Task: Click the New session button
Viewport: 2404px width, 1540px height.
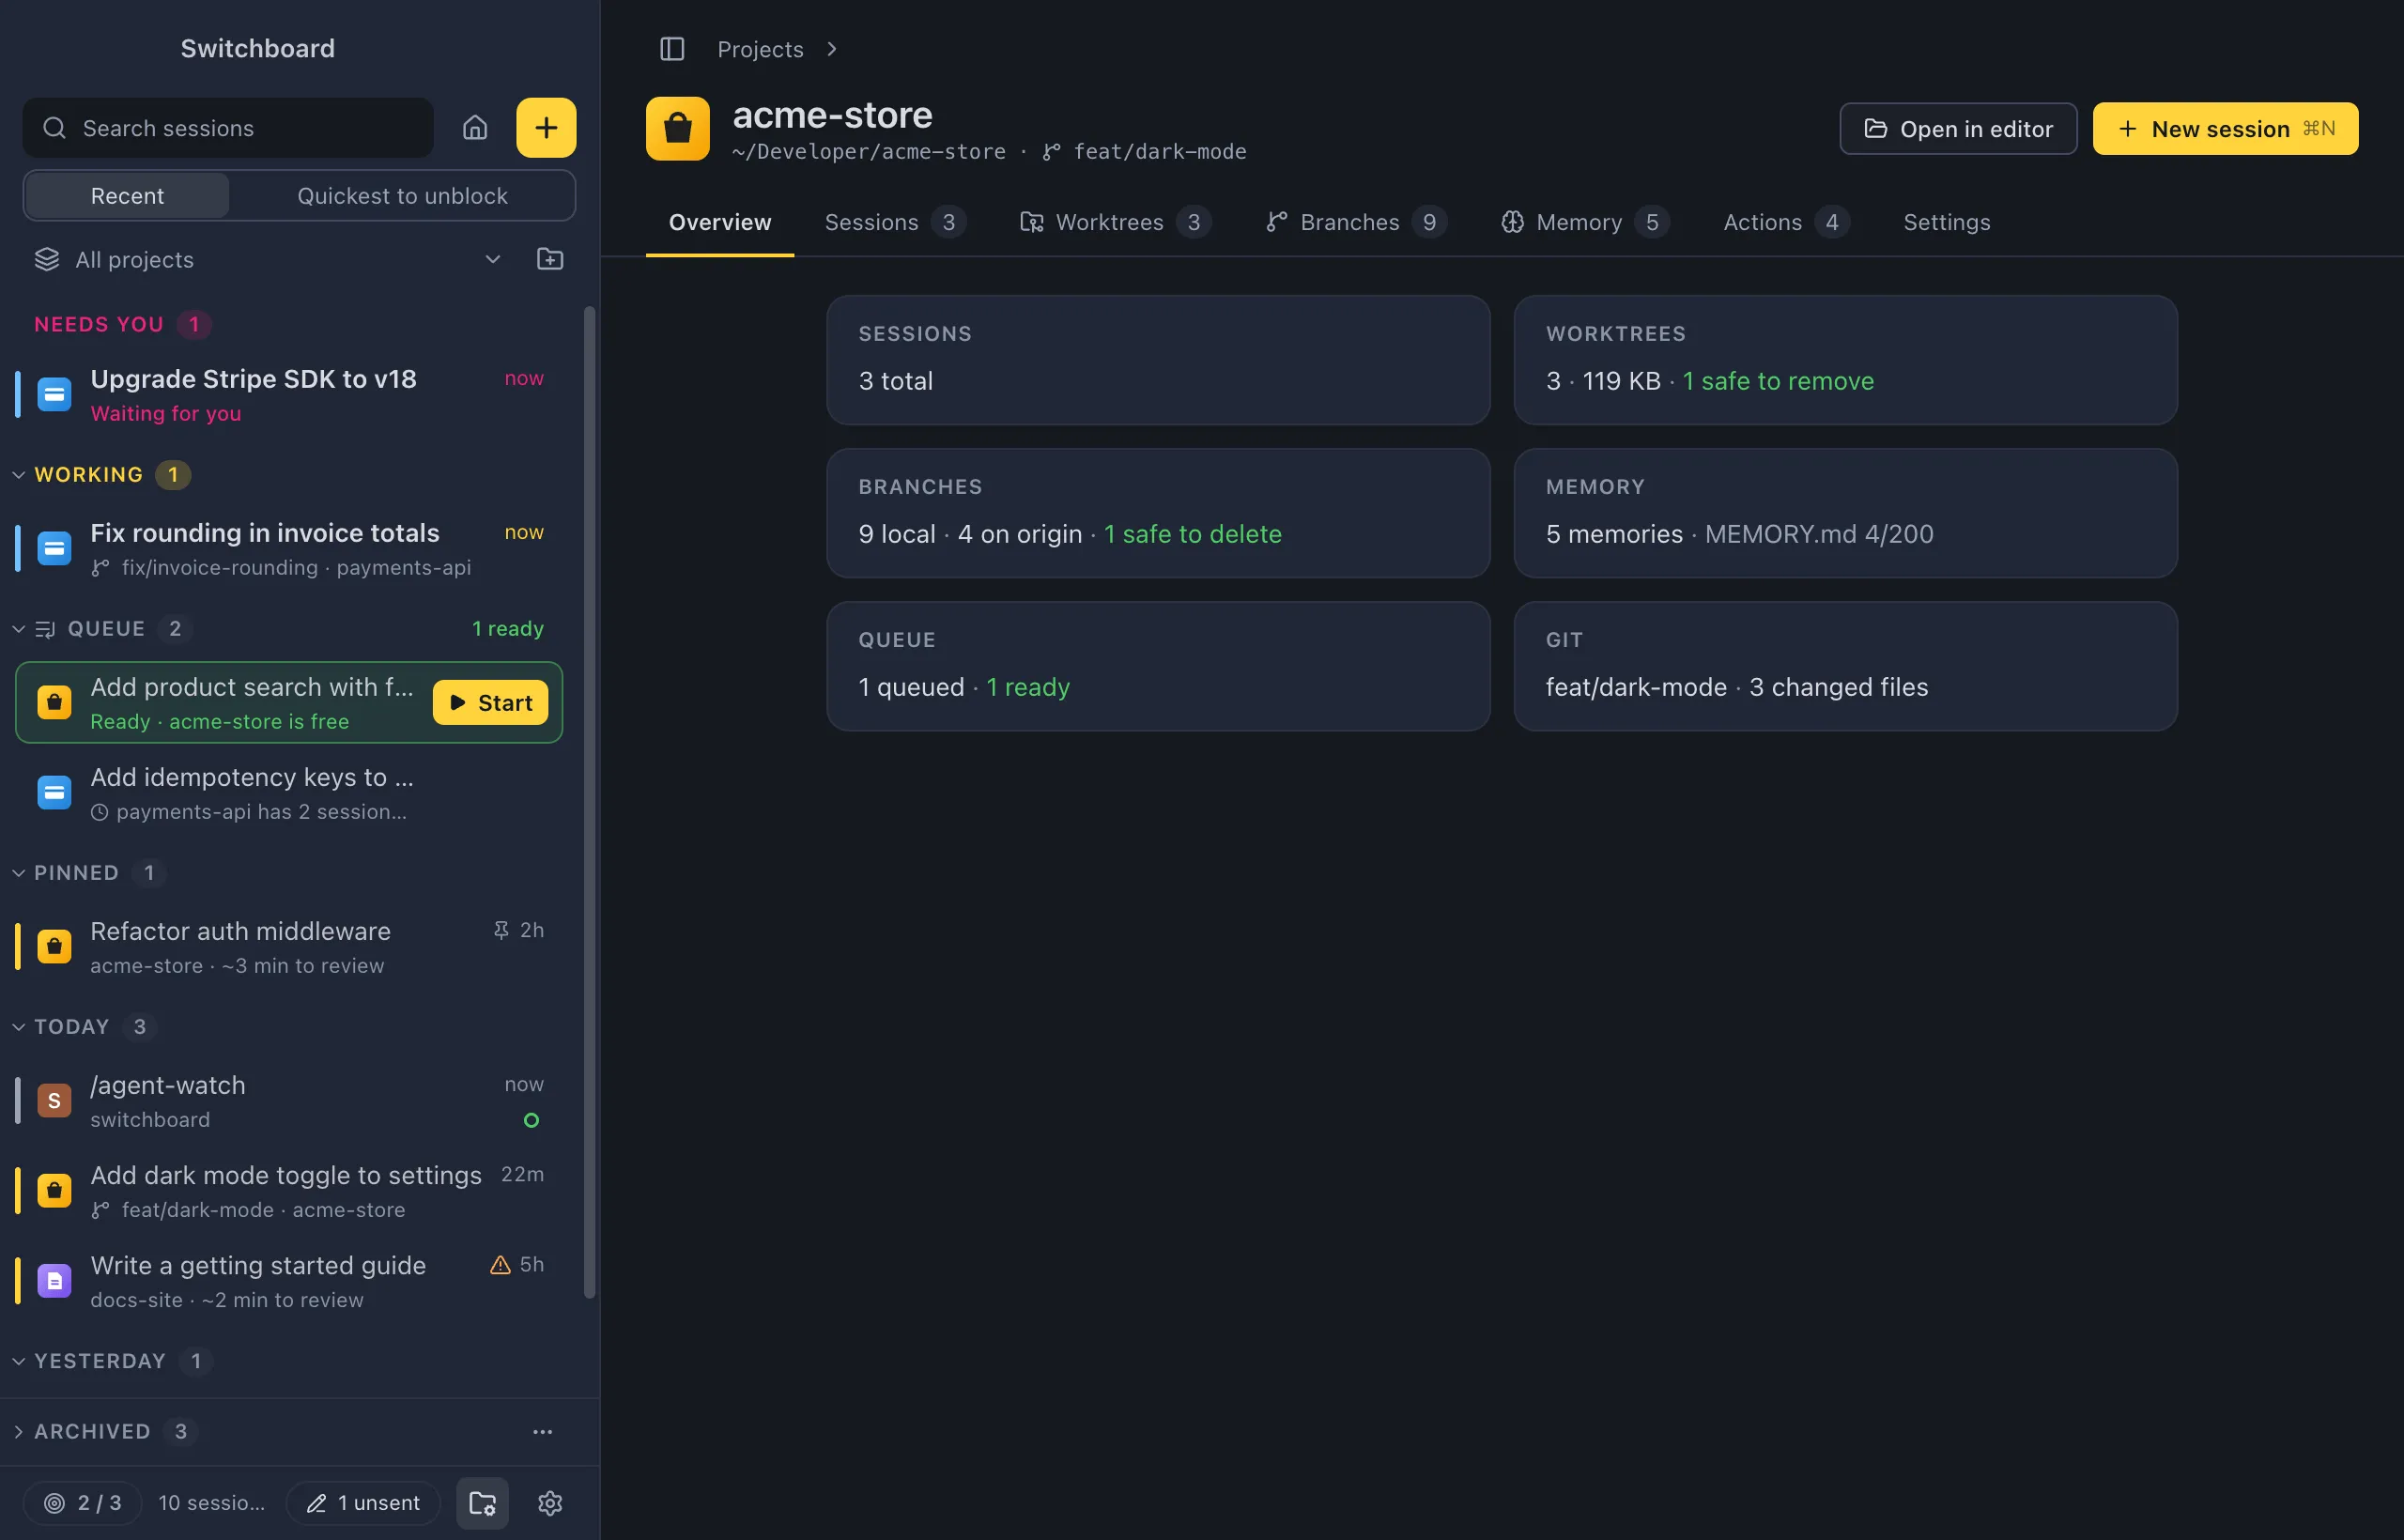Action: tap(2225, 129)
